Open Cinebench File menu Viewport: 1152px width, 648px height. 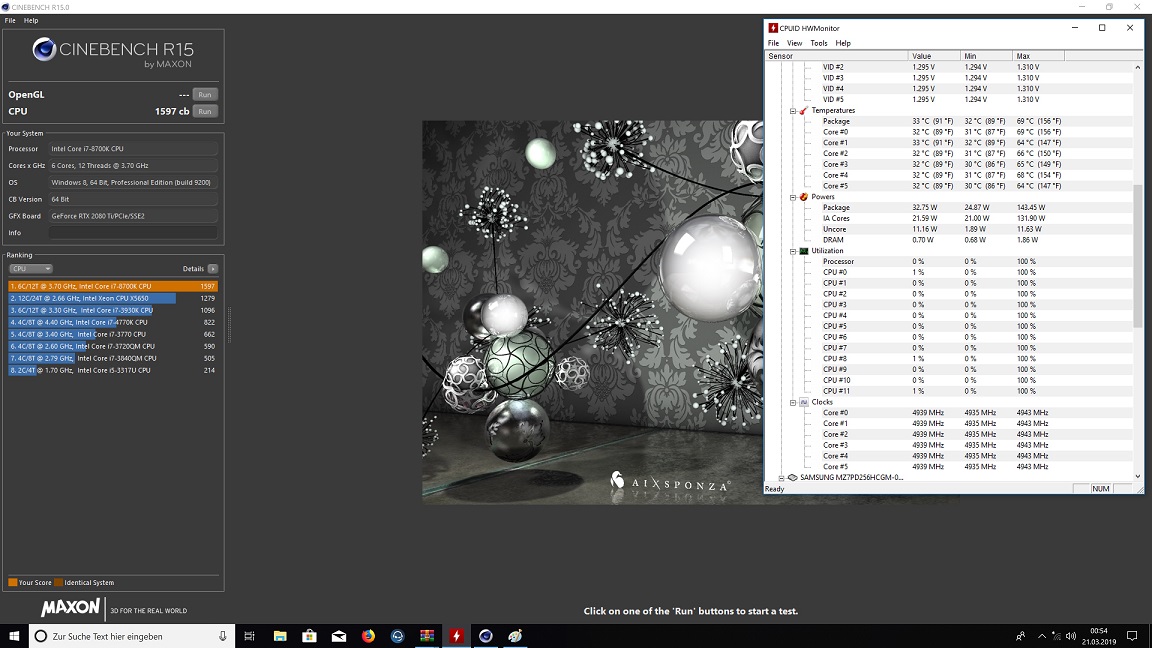coord(10,21)
